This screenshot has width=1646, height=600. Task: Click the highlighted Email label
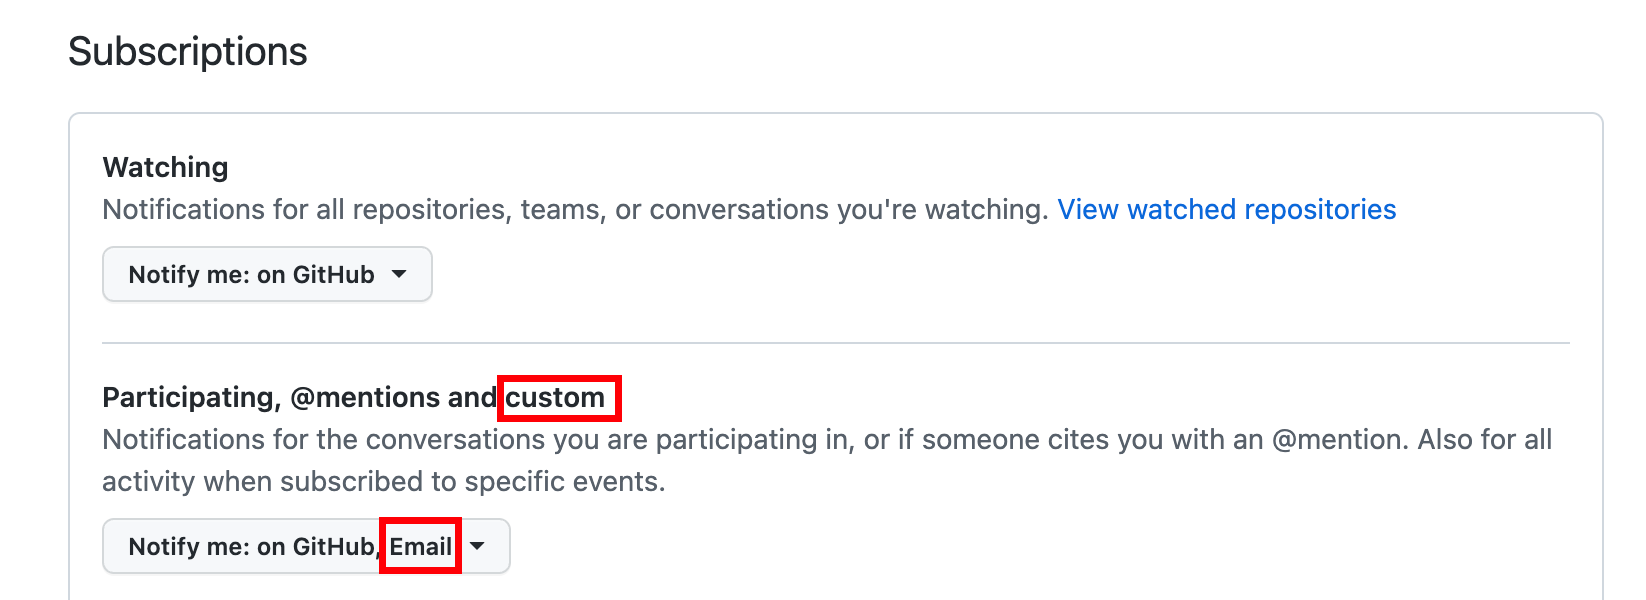[420, 546]
